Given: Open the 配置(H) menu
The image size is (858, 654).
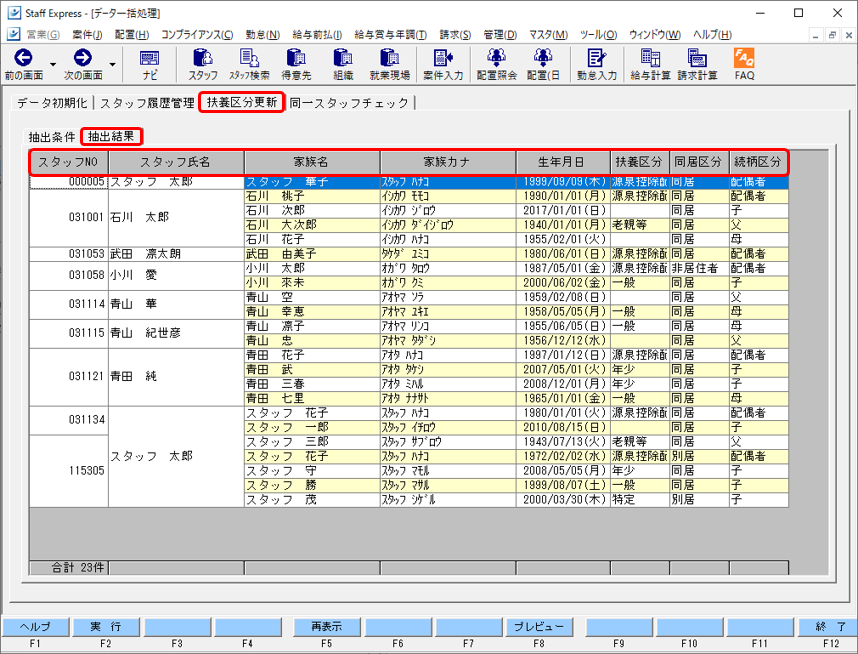Looking at the screenshot, I should (132, 35).
